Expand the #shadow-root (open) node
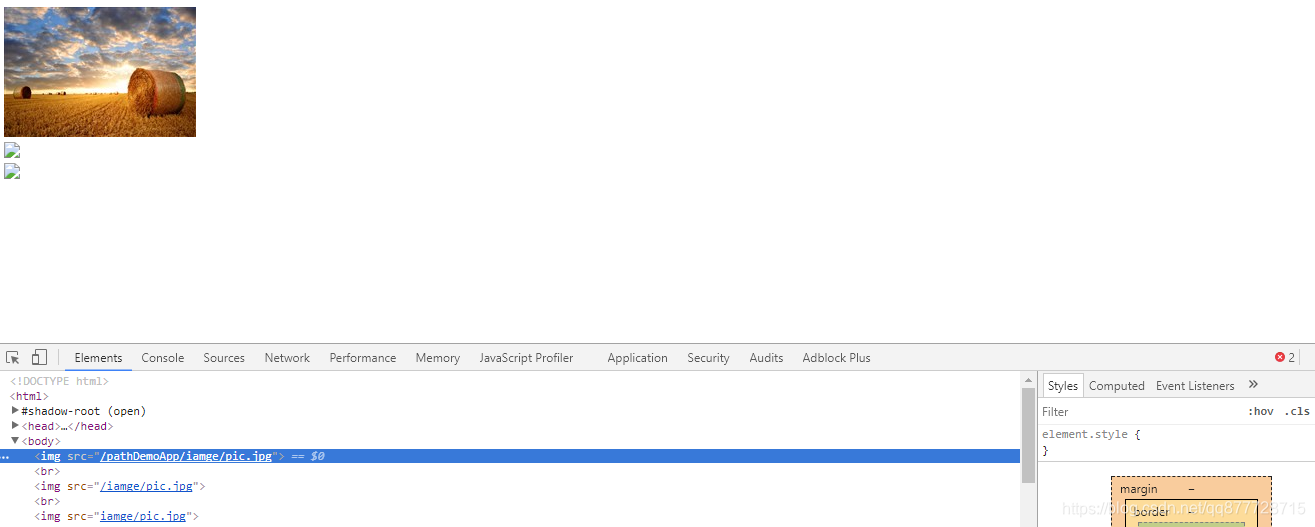Image resolution: width=1315 pixels, height=527 pixels. pos(15,411)
